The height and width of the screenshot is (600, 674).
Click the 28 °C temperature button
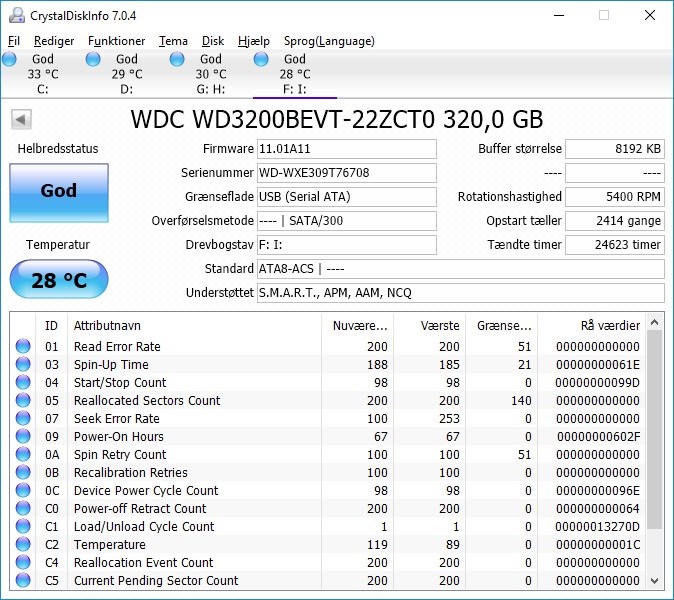click(59, 279)
